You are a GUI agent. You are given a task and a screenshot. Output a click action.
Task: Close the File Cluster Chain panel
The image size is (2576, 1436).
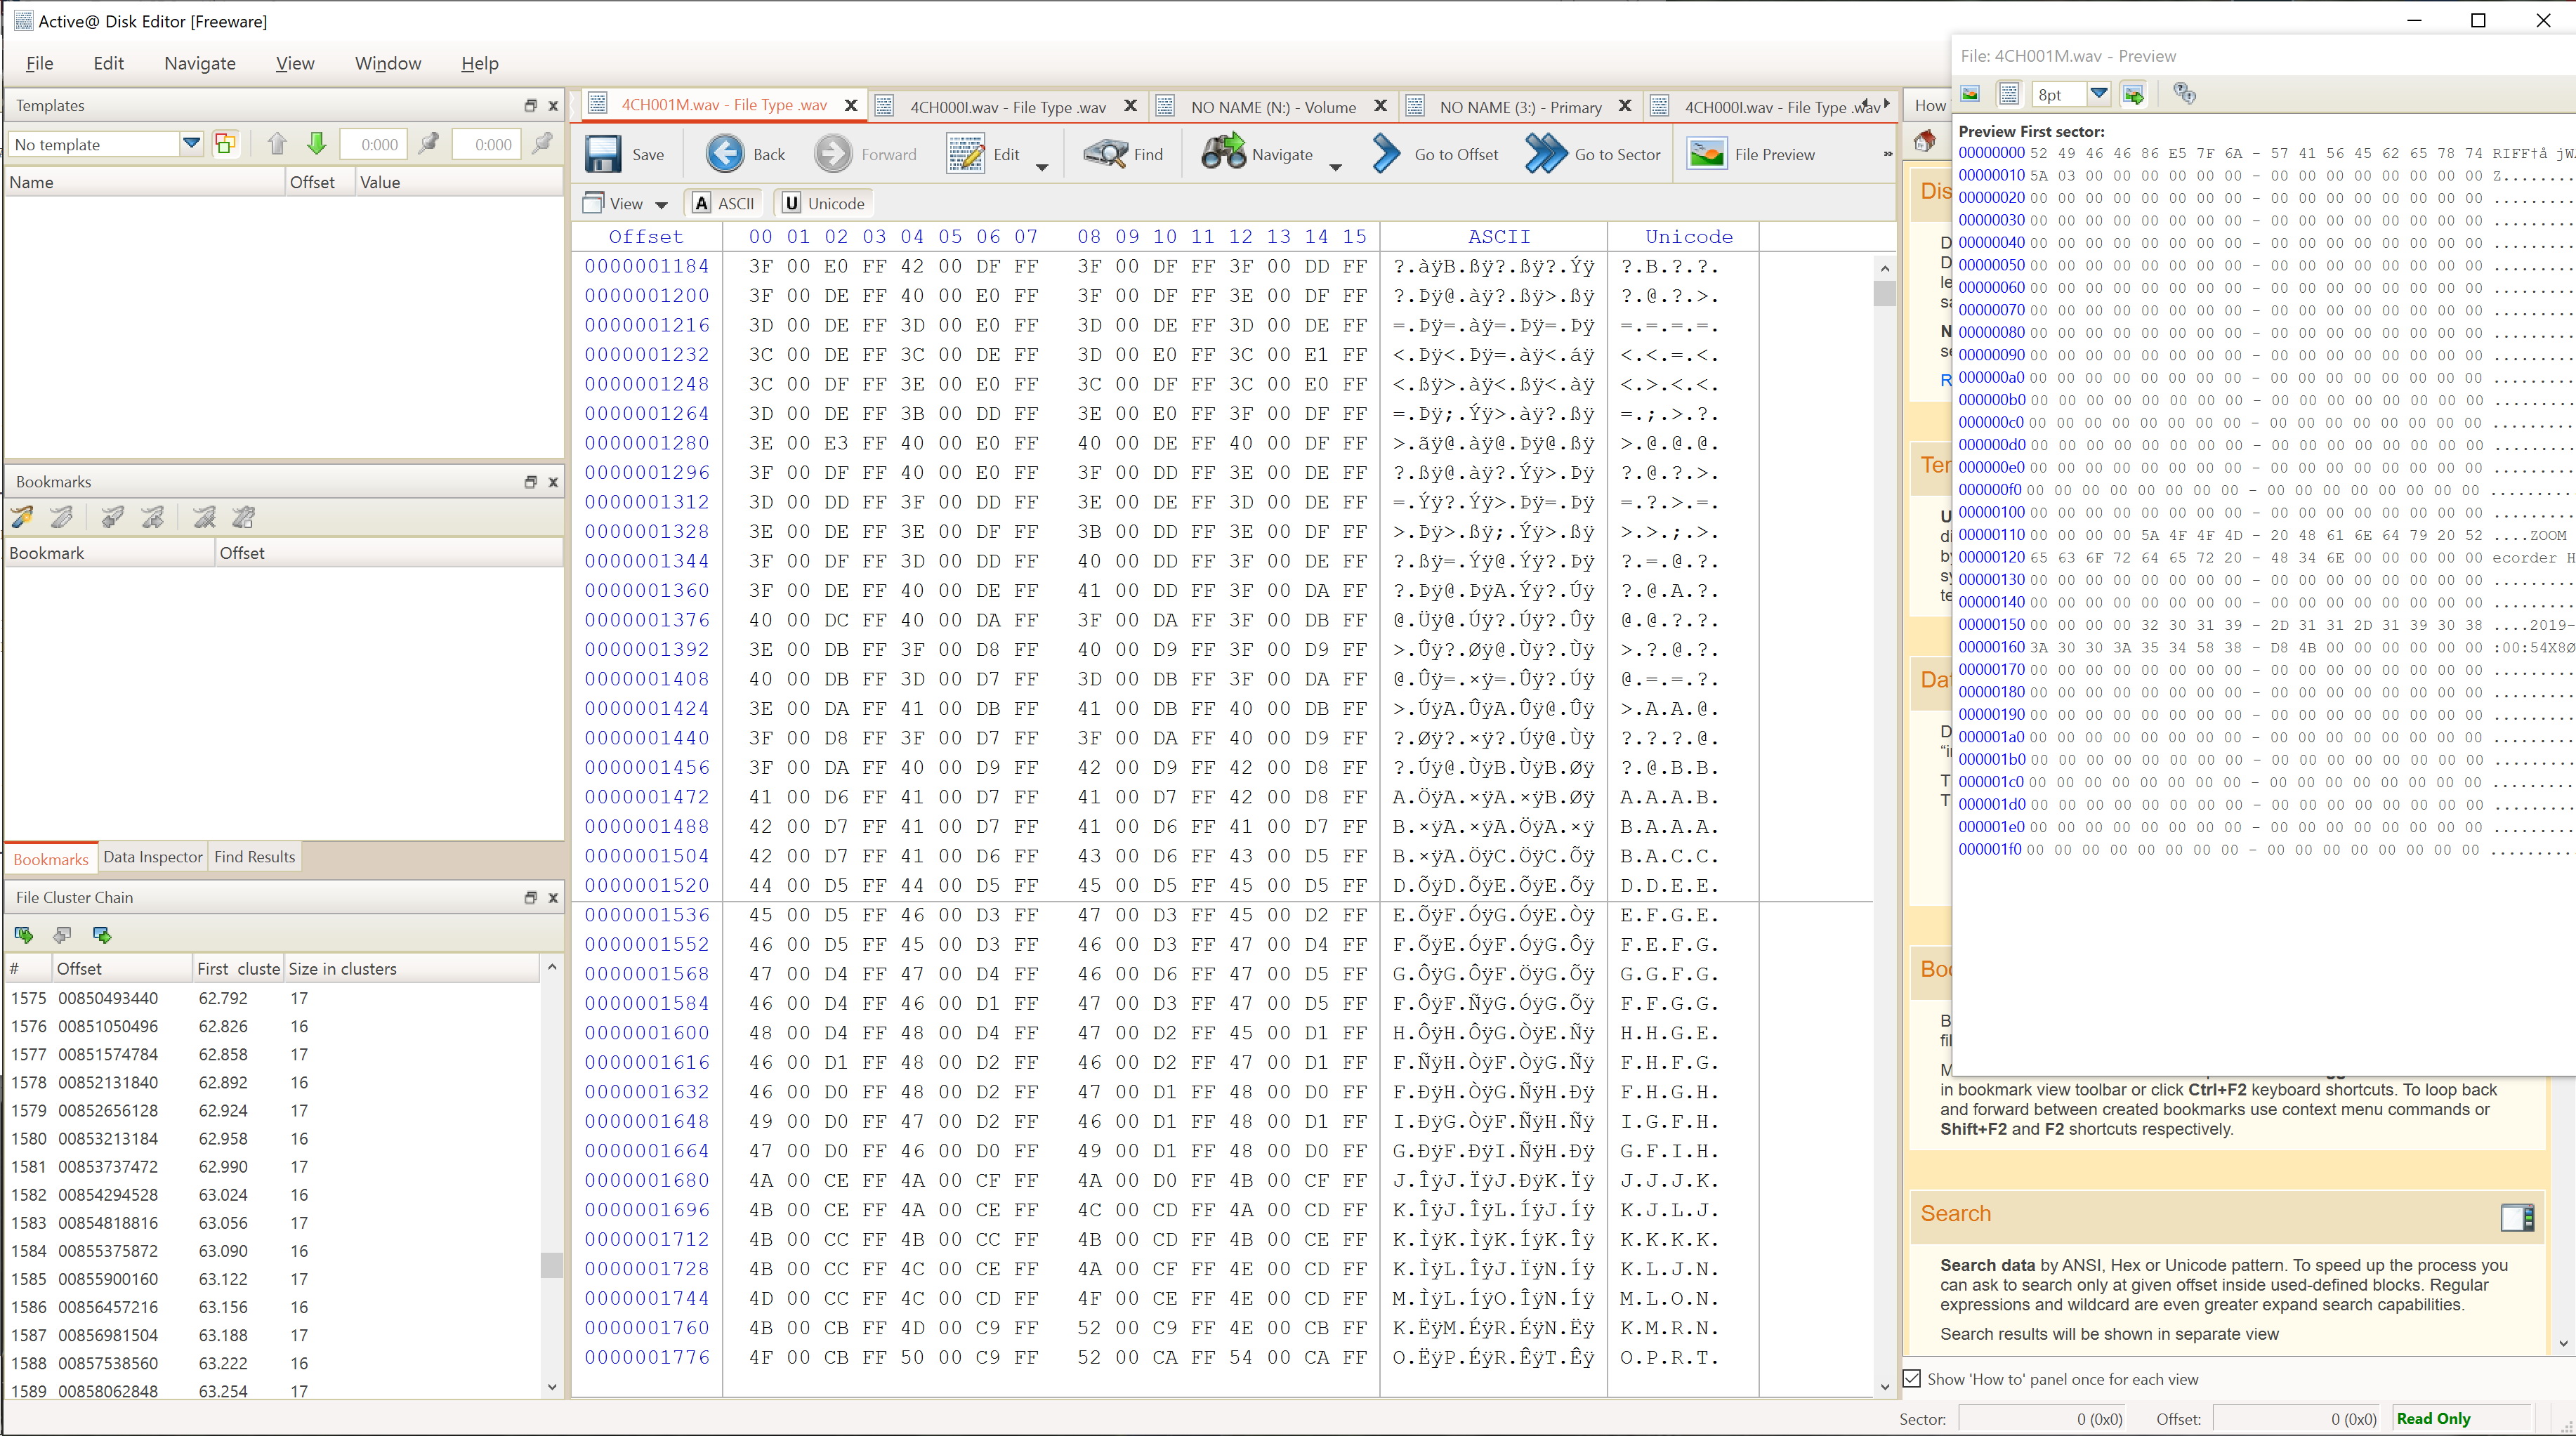[553, 897]
